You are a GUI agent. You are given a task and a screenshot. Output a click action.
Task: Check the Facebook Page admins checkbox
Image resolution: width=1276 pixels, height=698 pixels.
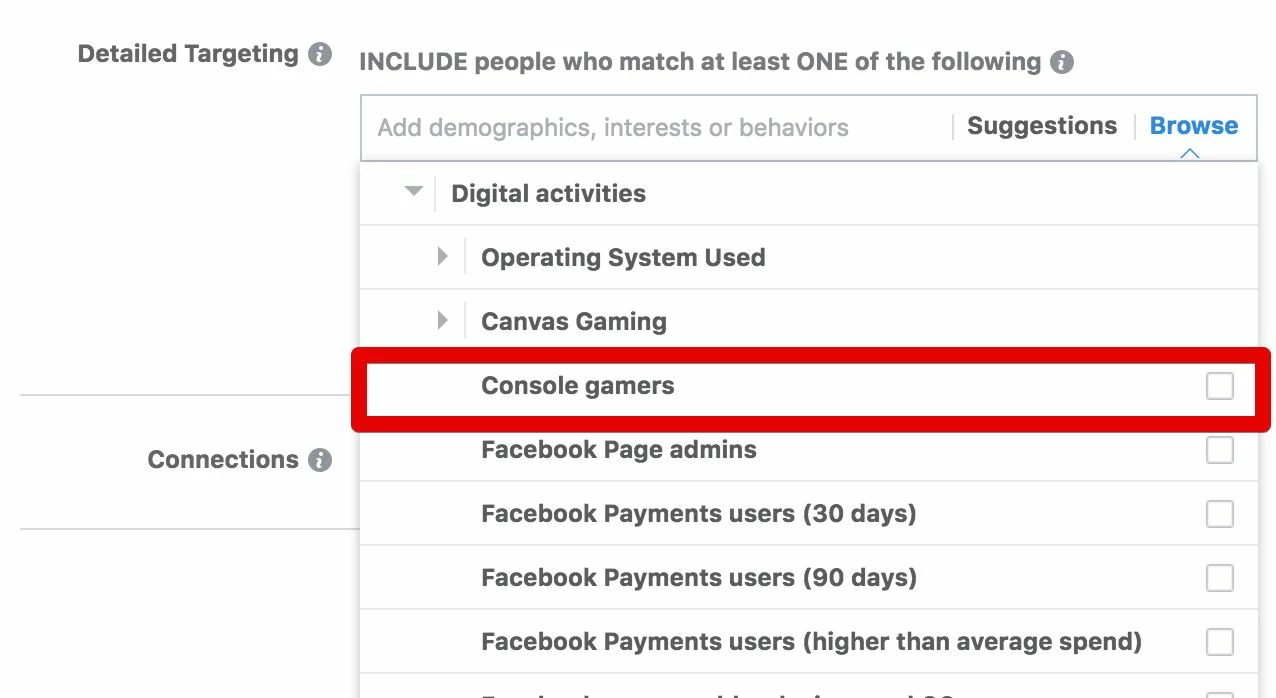1220,450
